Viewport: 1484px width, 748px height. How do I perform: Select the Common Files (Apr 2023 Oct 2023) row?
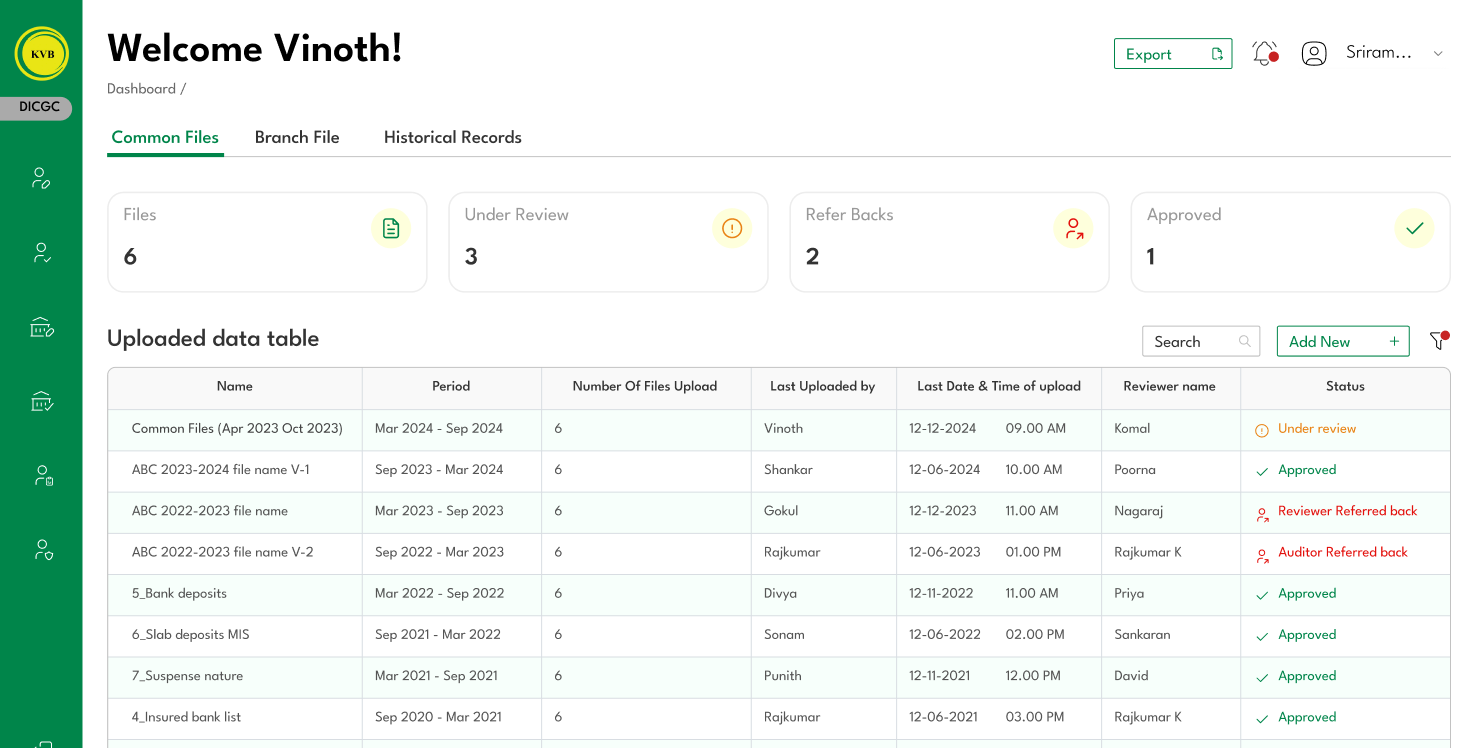tap(779, 429)
